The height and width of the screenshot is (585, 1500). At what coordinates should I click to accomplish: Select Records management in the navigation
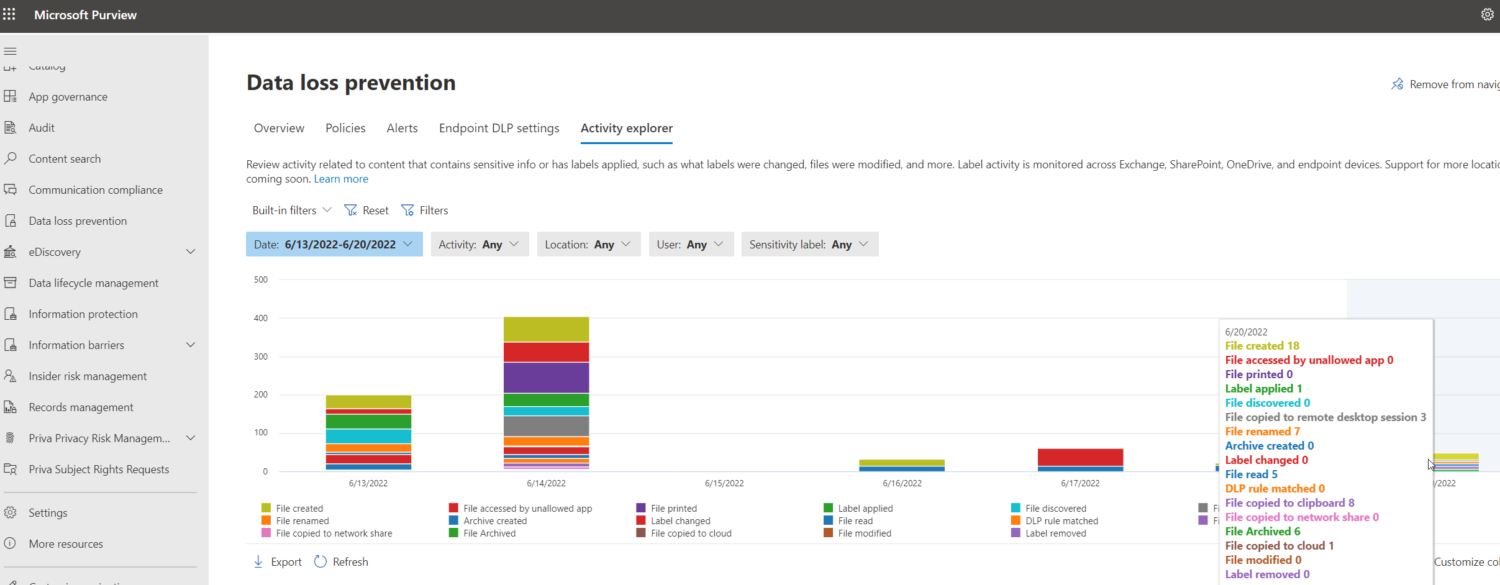(84, 407)
